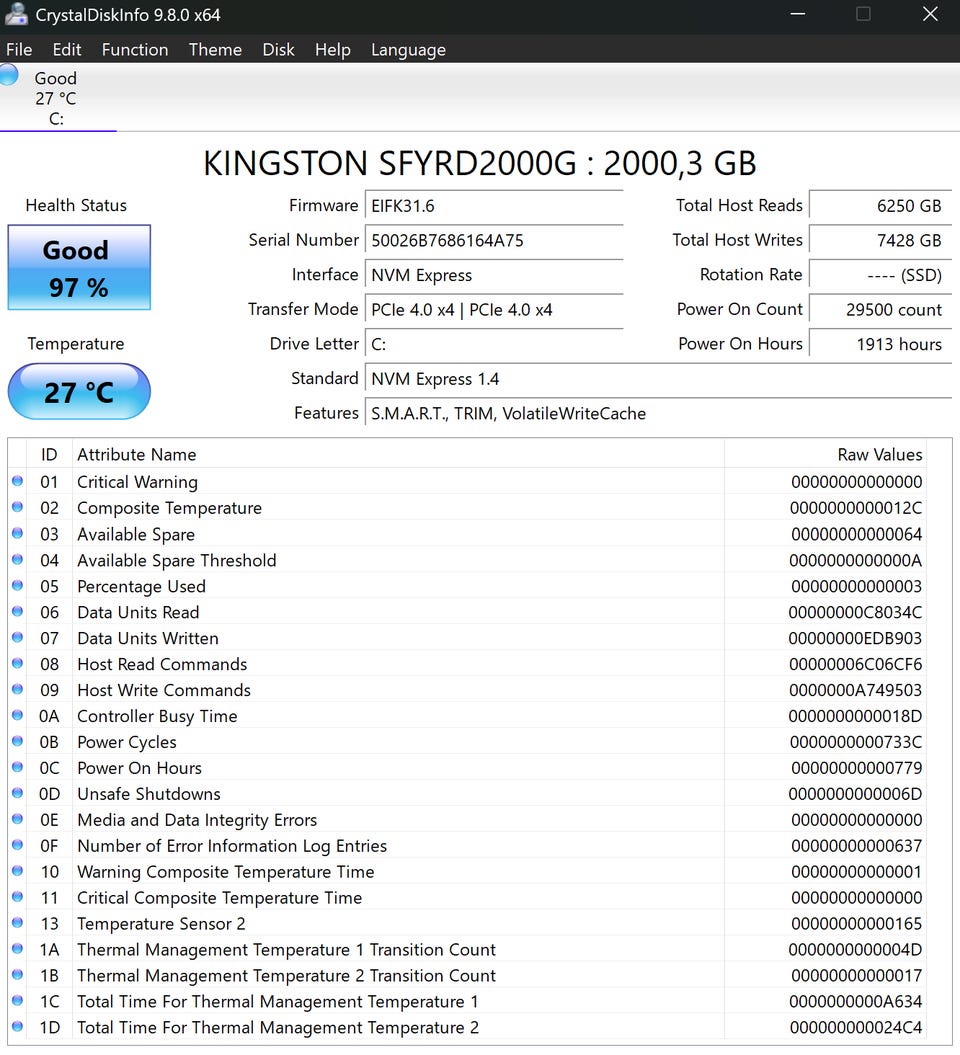960x1055 pixels.
Task: Open the Disk menu
Action: click(x=278, y=50)
